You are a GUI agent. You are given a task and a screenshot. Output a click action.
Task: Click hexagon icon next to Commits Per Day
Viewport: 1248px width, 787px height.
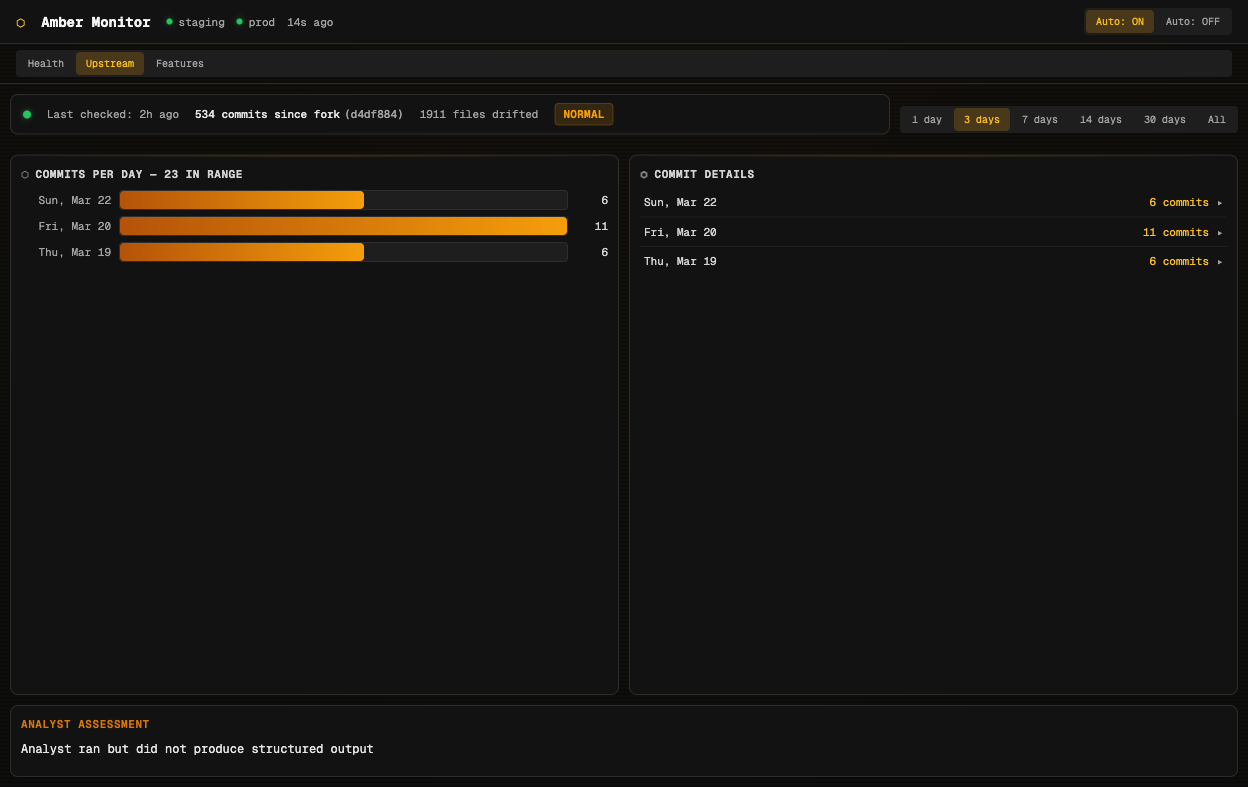[x=25, y=174]
